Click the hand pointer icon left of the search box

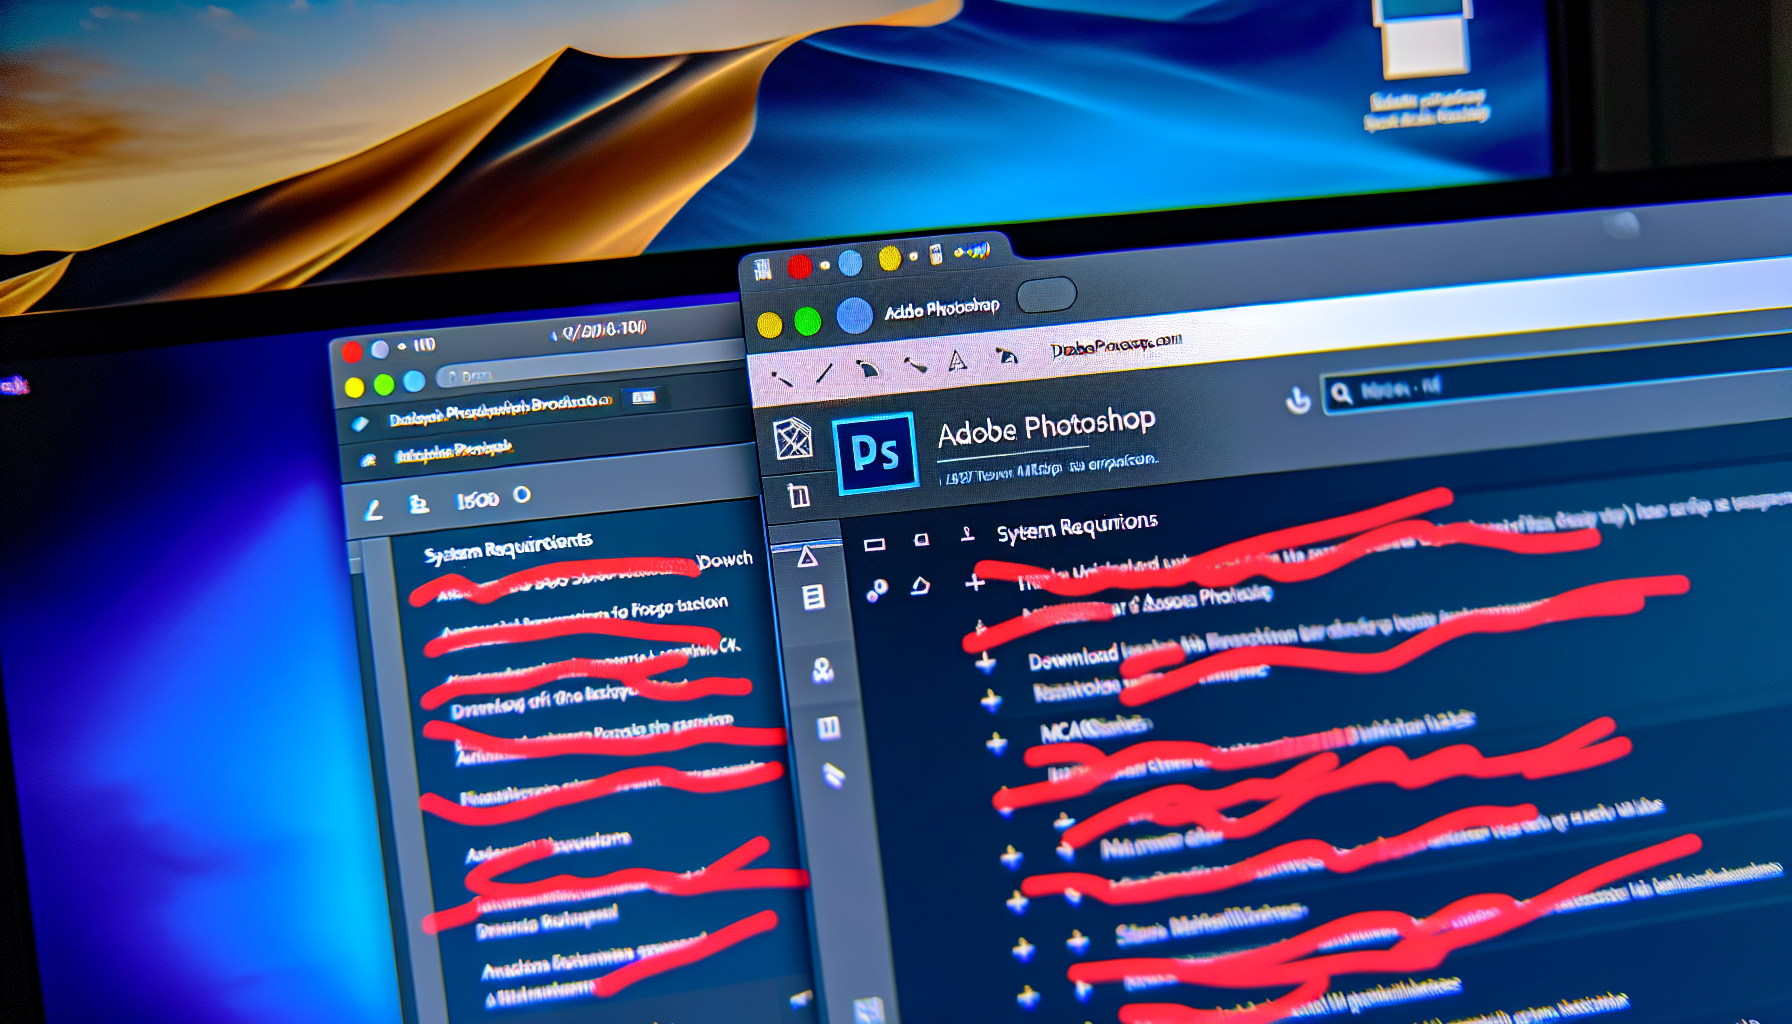(x=1298, y=400)
